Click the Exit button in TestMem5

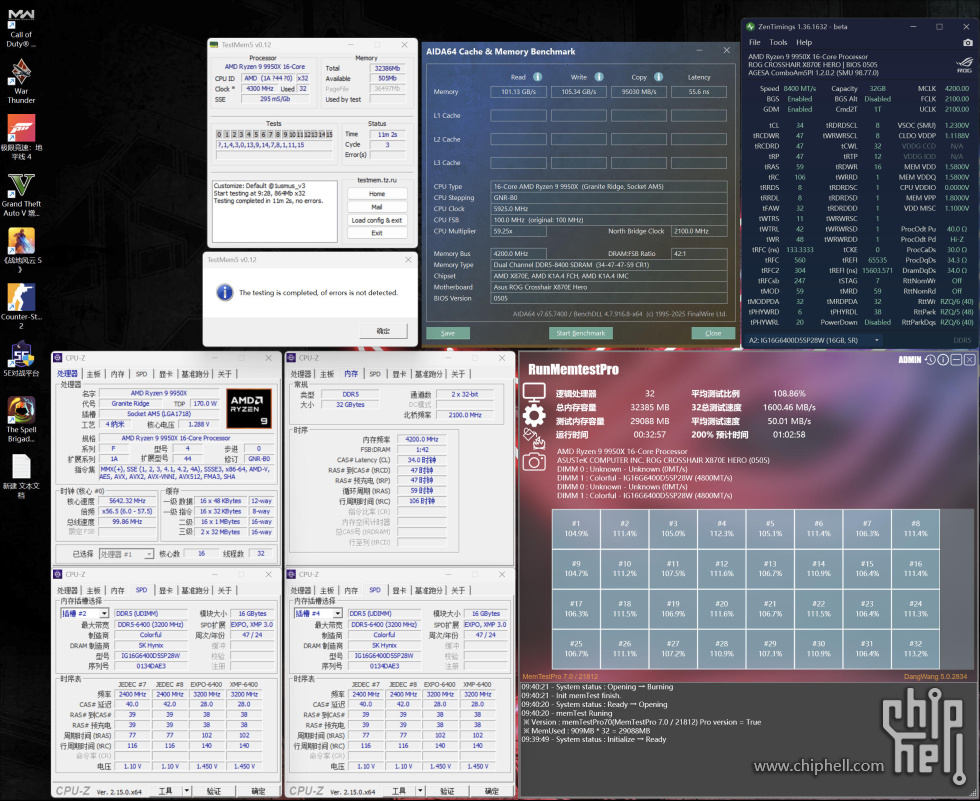coord(377,233)
